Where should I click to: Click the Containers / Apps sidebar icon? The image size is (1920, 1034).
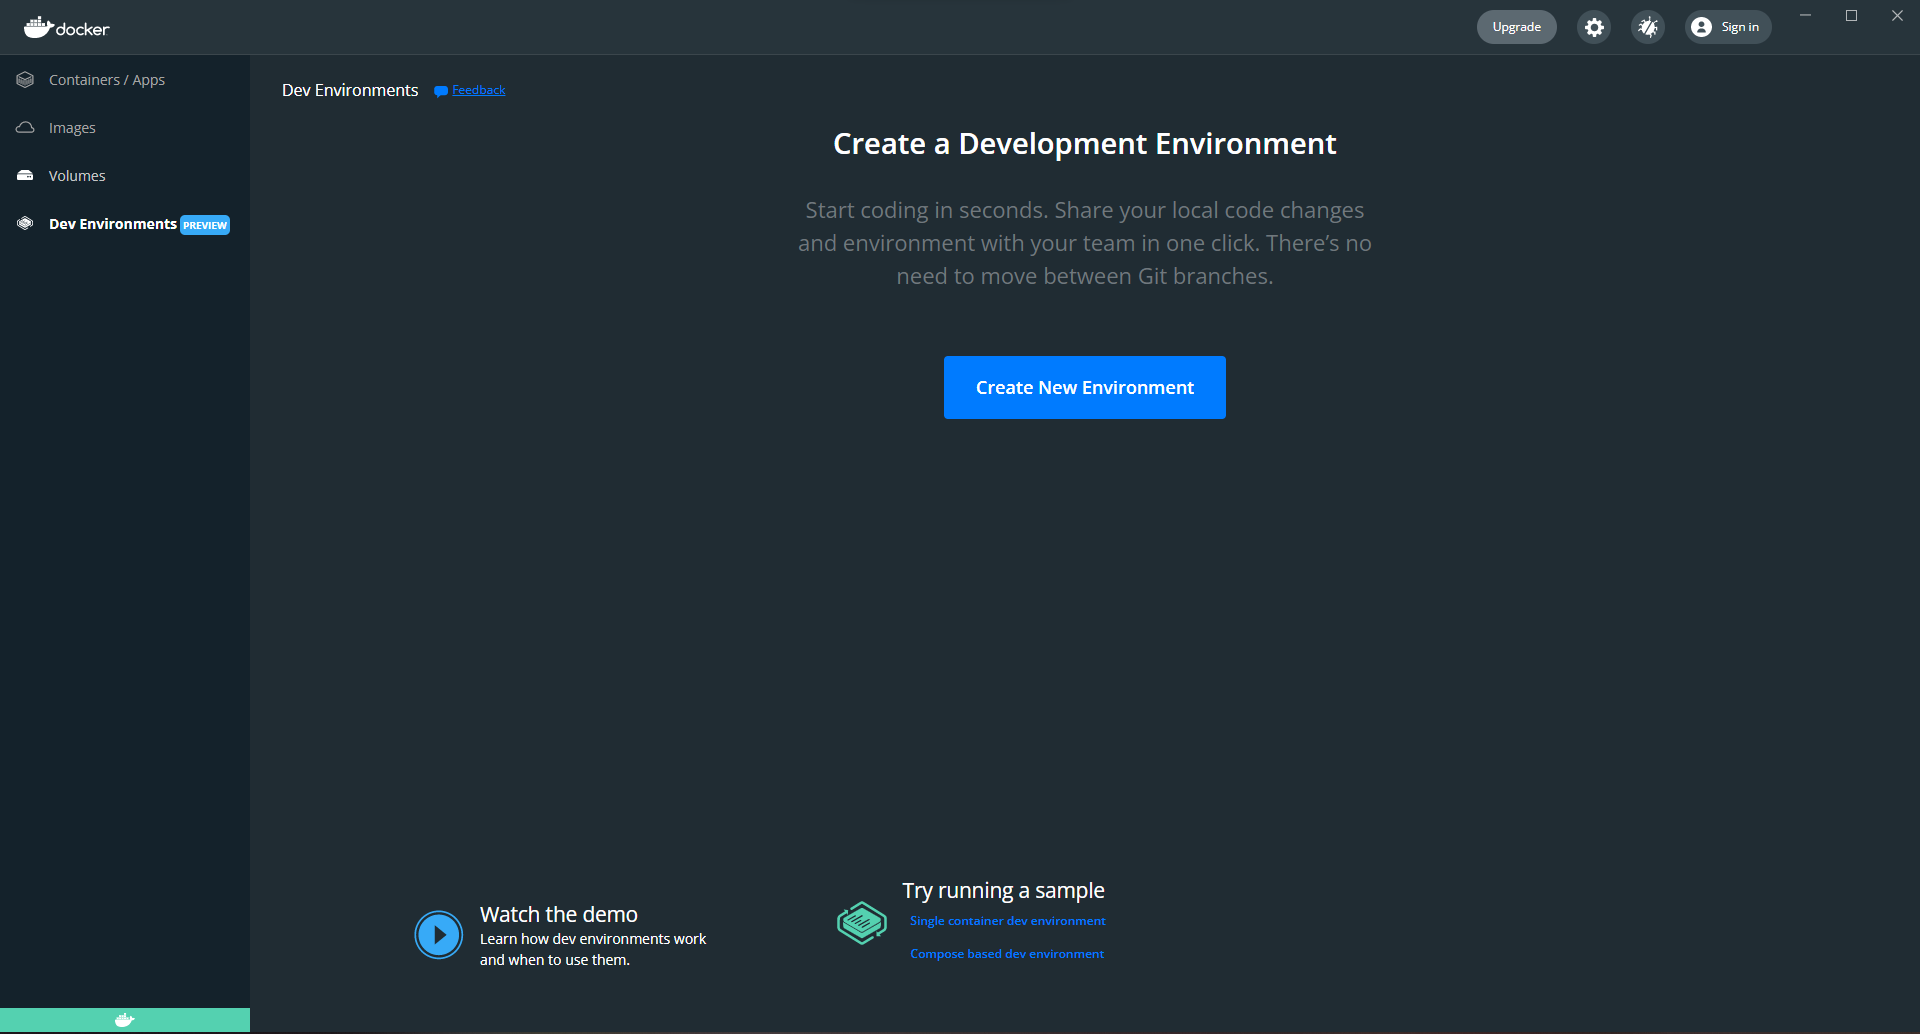click(26, 80)
